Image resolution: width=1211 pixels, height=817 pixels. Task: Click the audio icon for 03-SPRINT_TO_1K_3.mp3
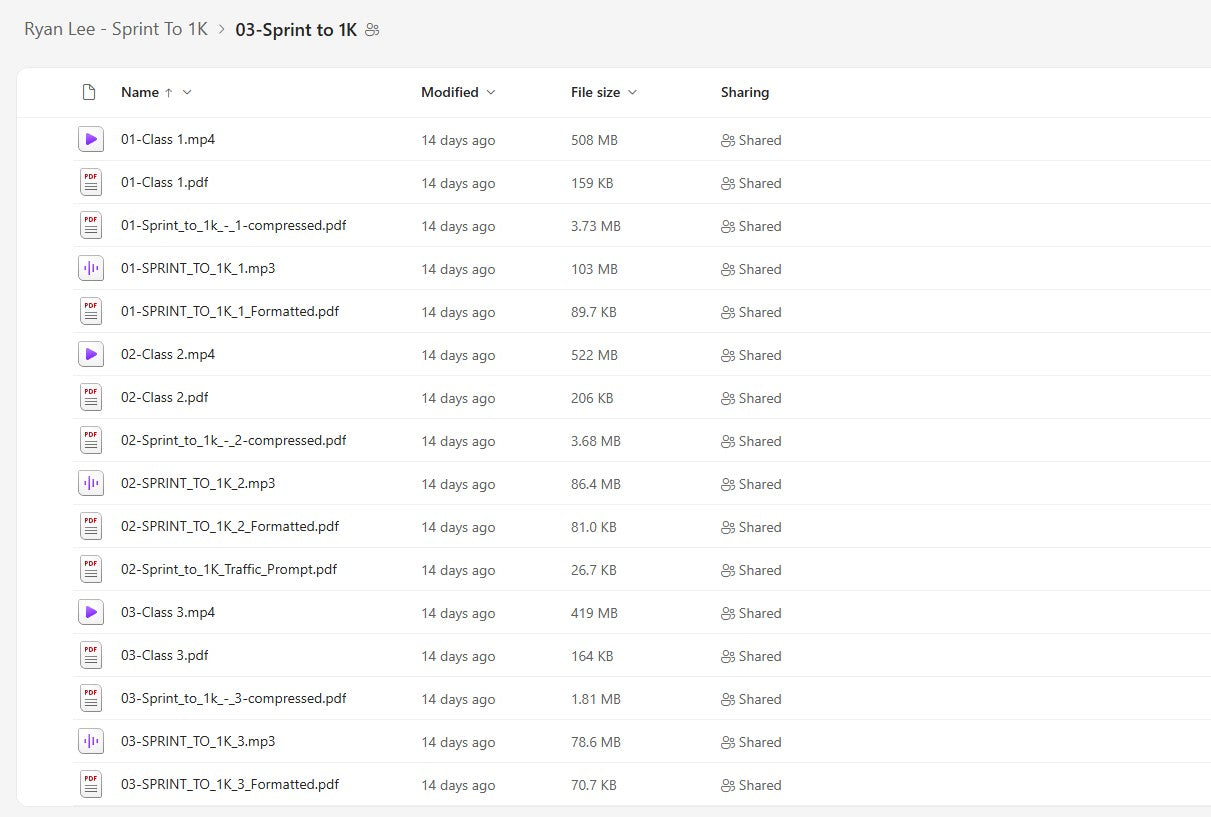91,742
